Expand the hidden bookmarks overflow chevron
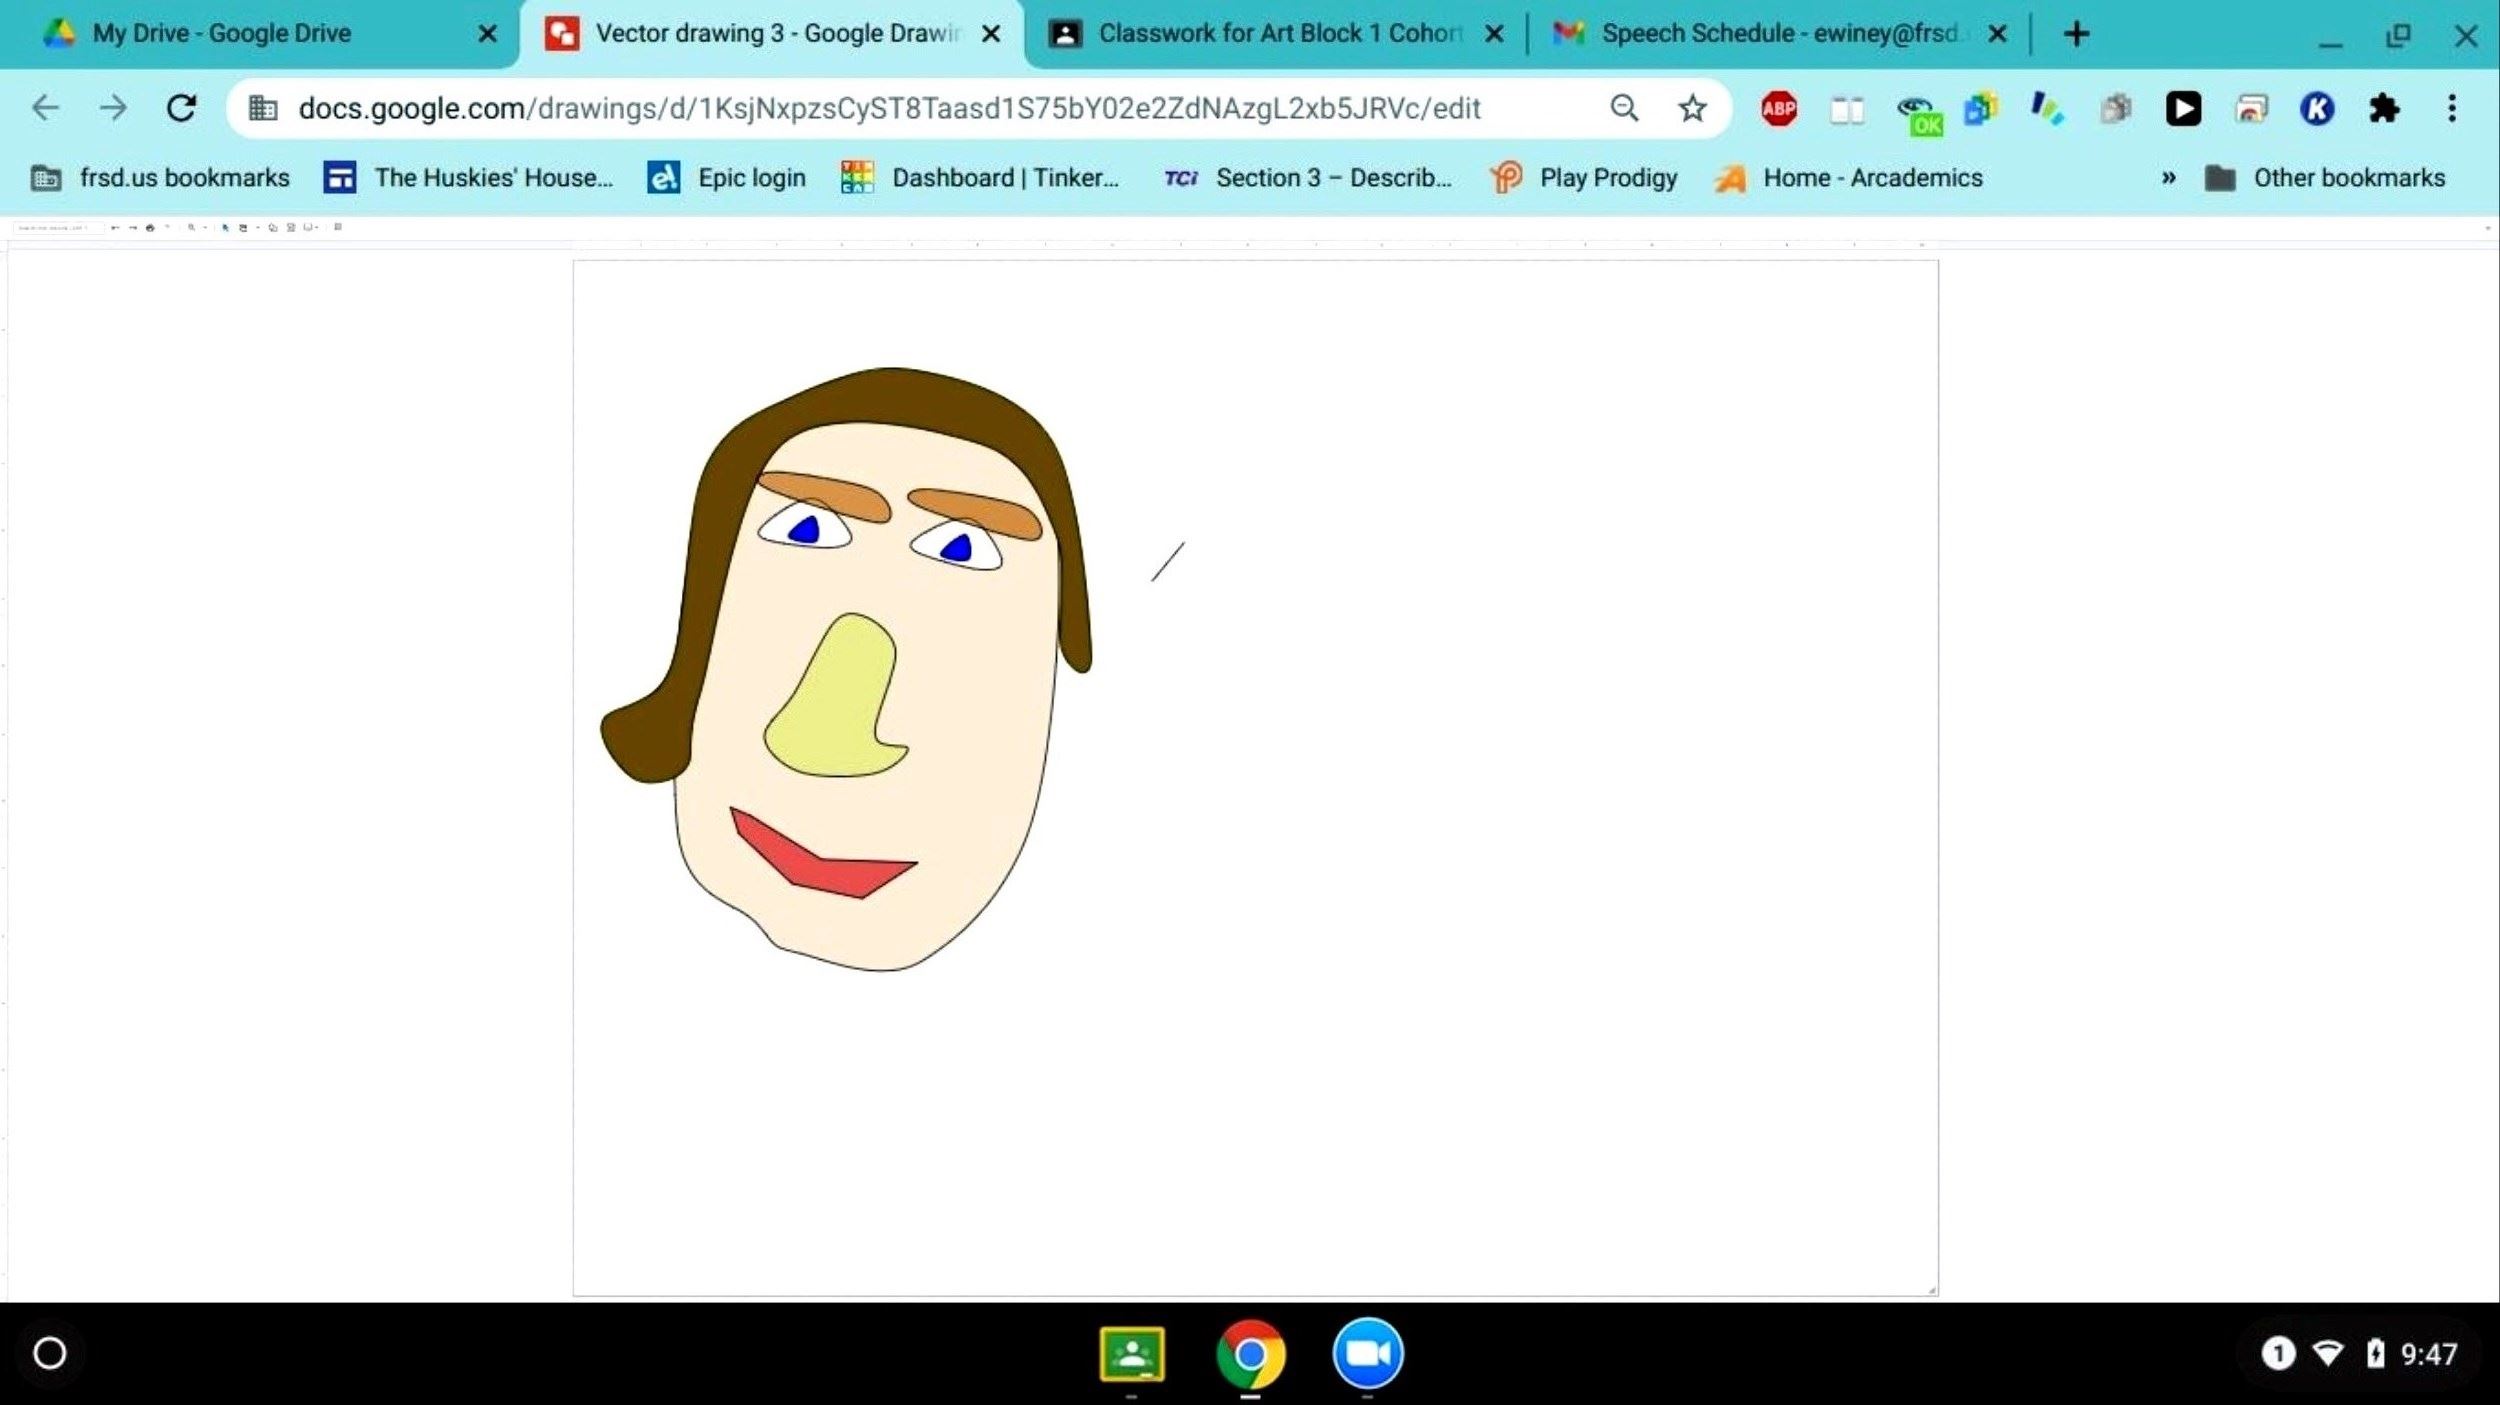The image size is (2500, 1405). coord(2168,178)
